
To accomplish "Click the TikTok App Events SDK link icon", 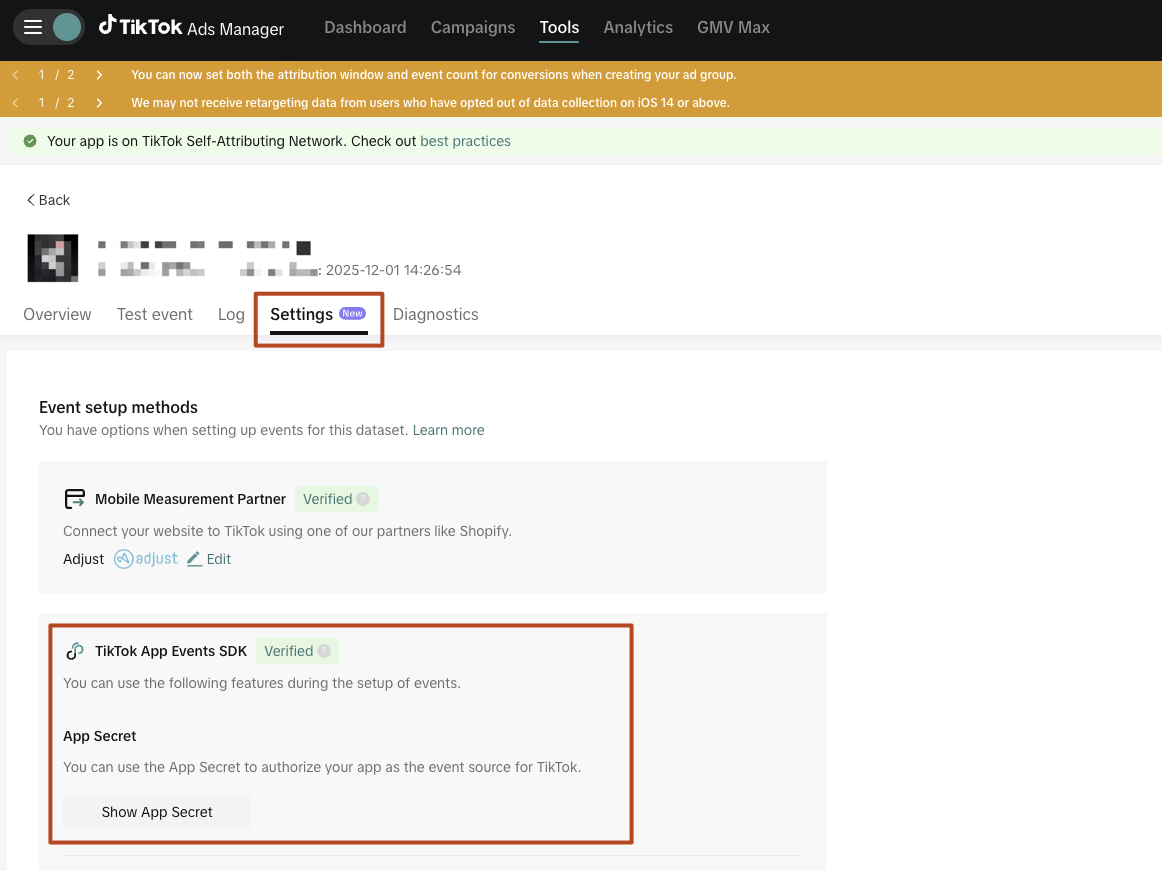I will click(x=75, y=651).
